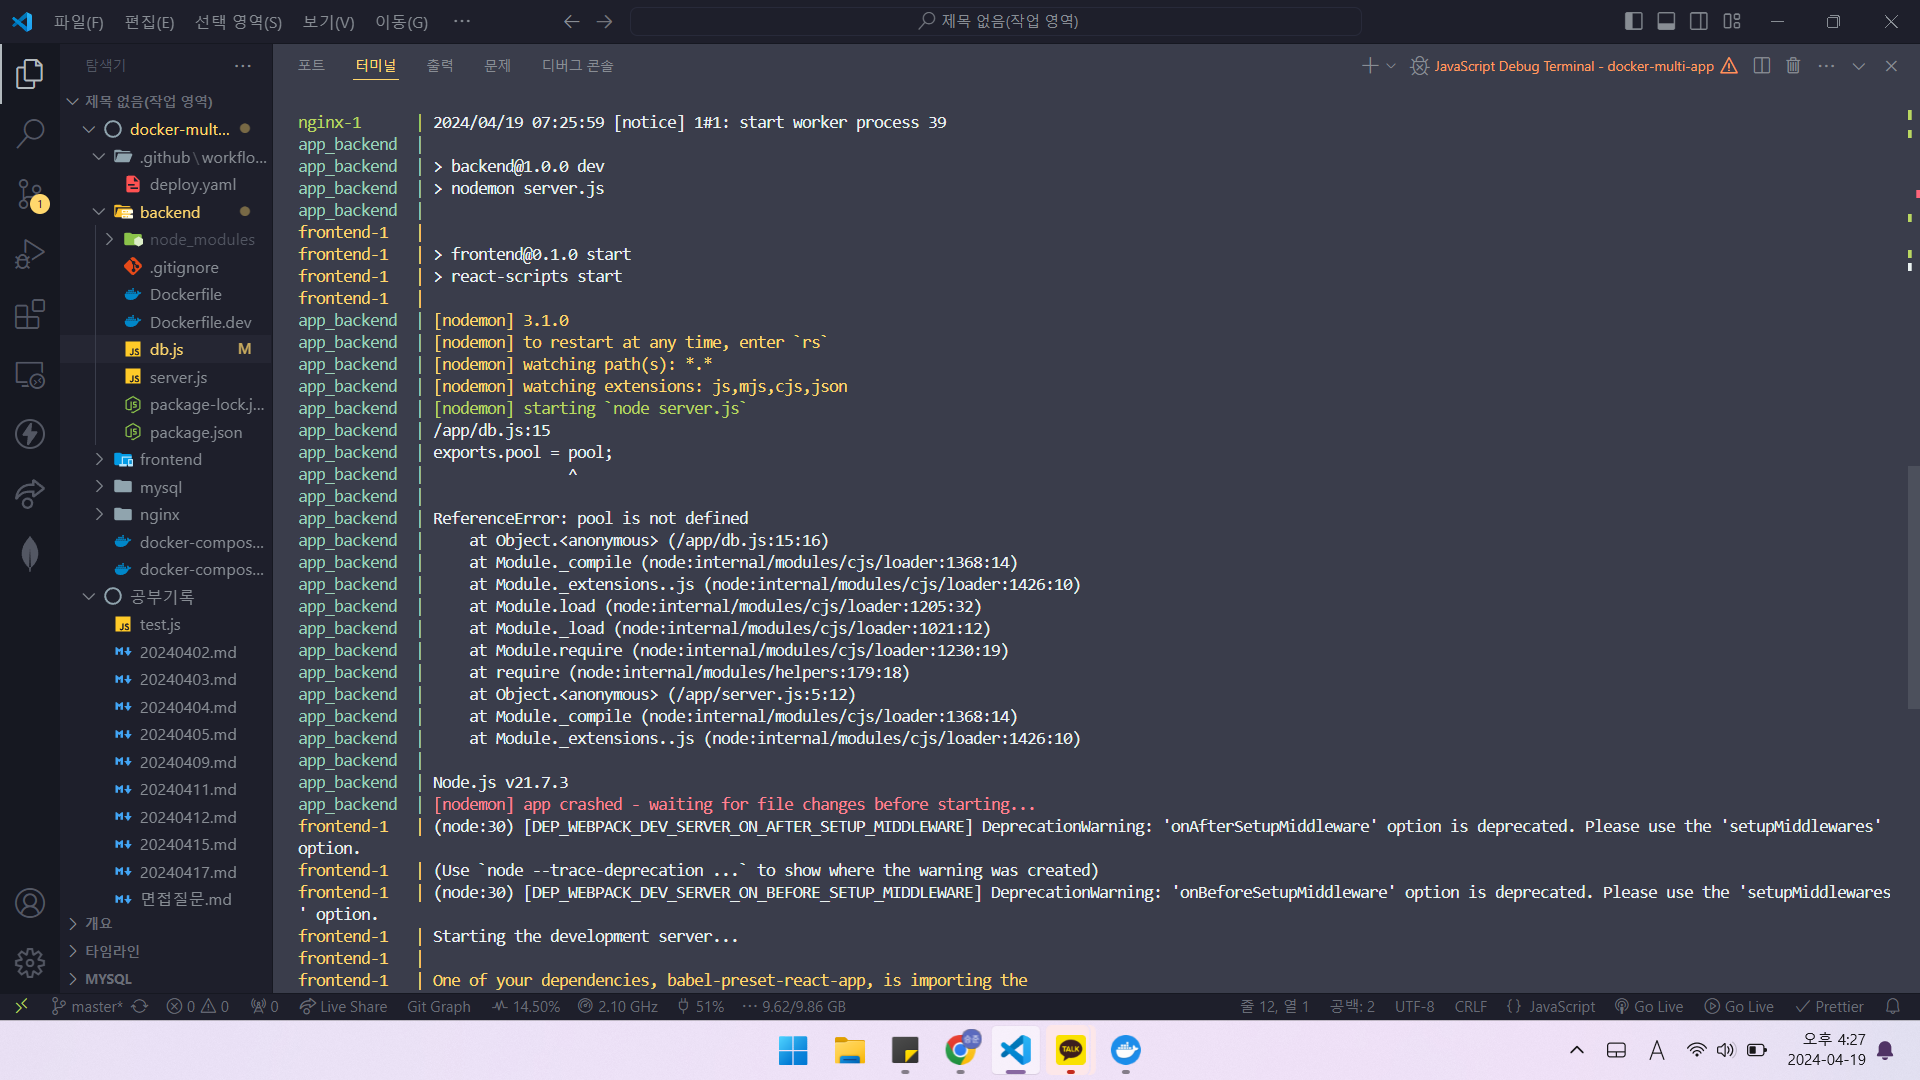
Task: Open package.json in the explorer
Action: tap(195, 432)
